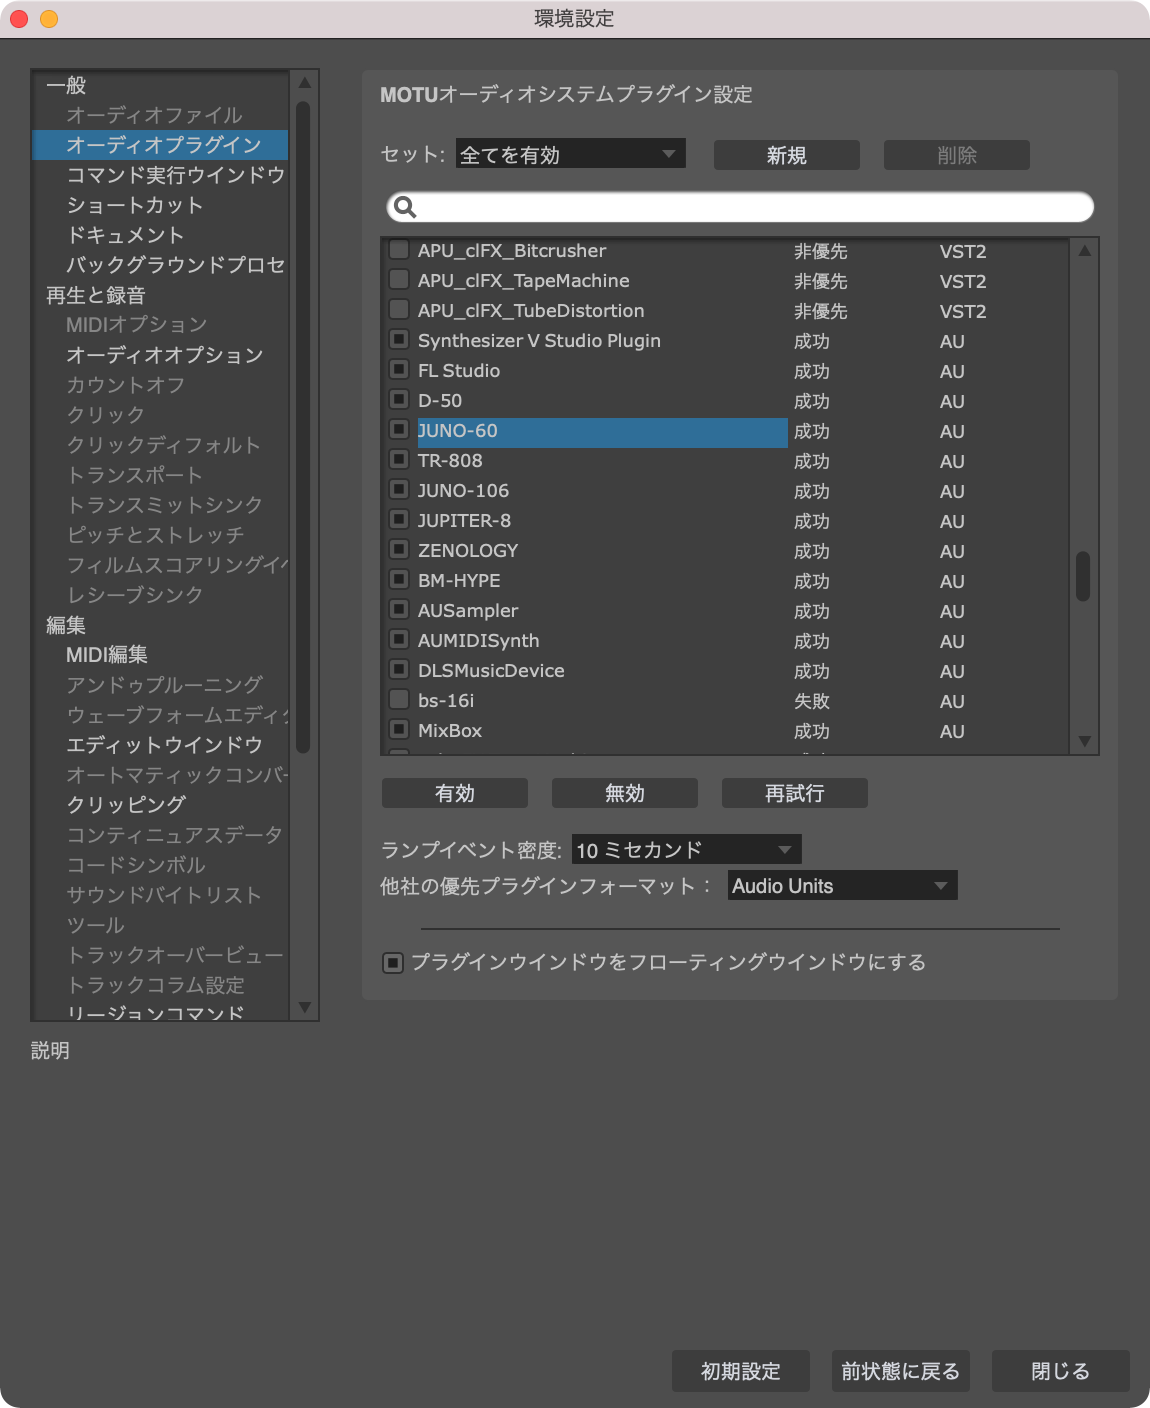Click the 再試行 button
This screenshot has height=1408, width=1150.
[x=795, y=793]
